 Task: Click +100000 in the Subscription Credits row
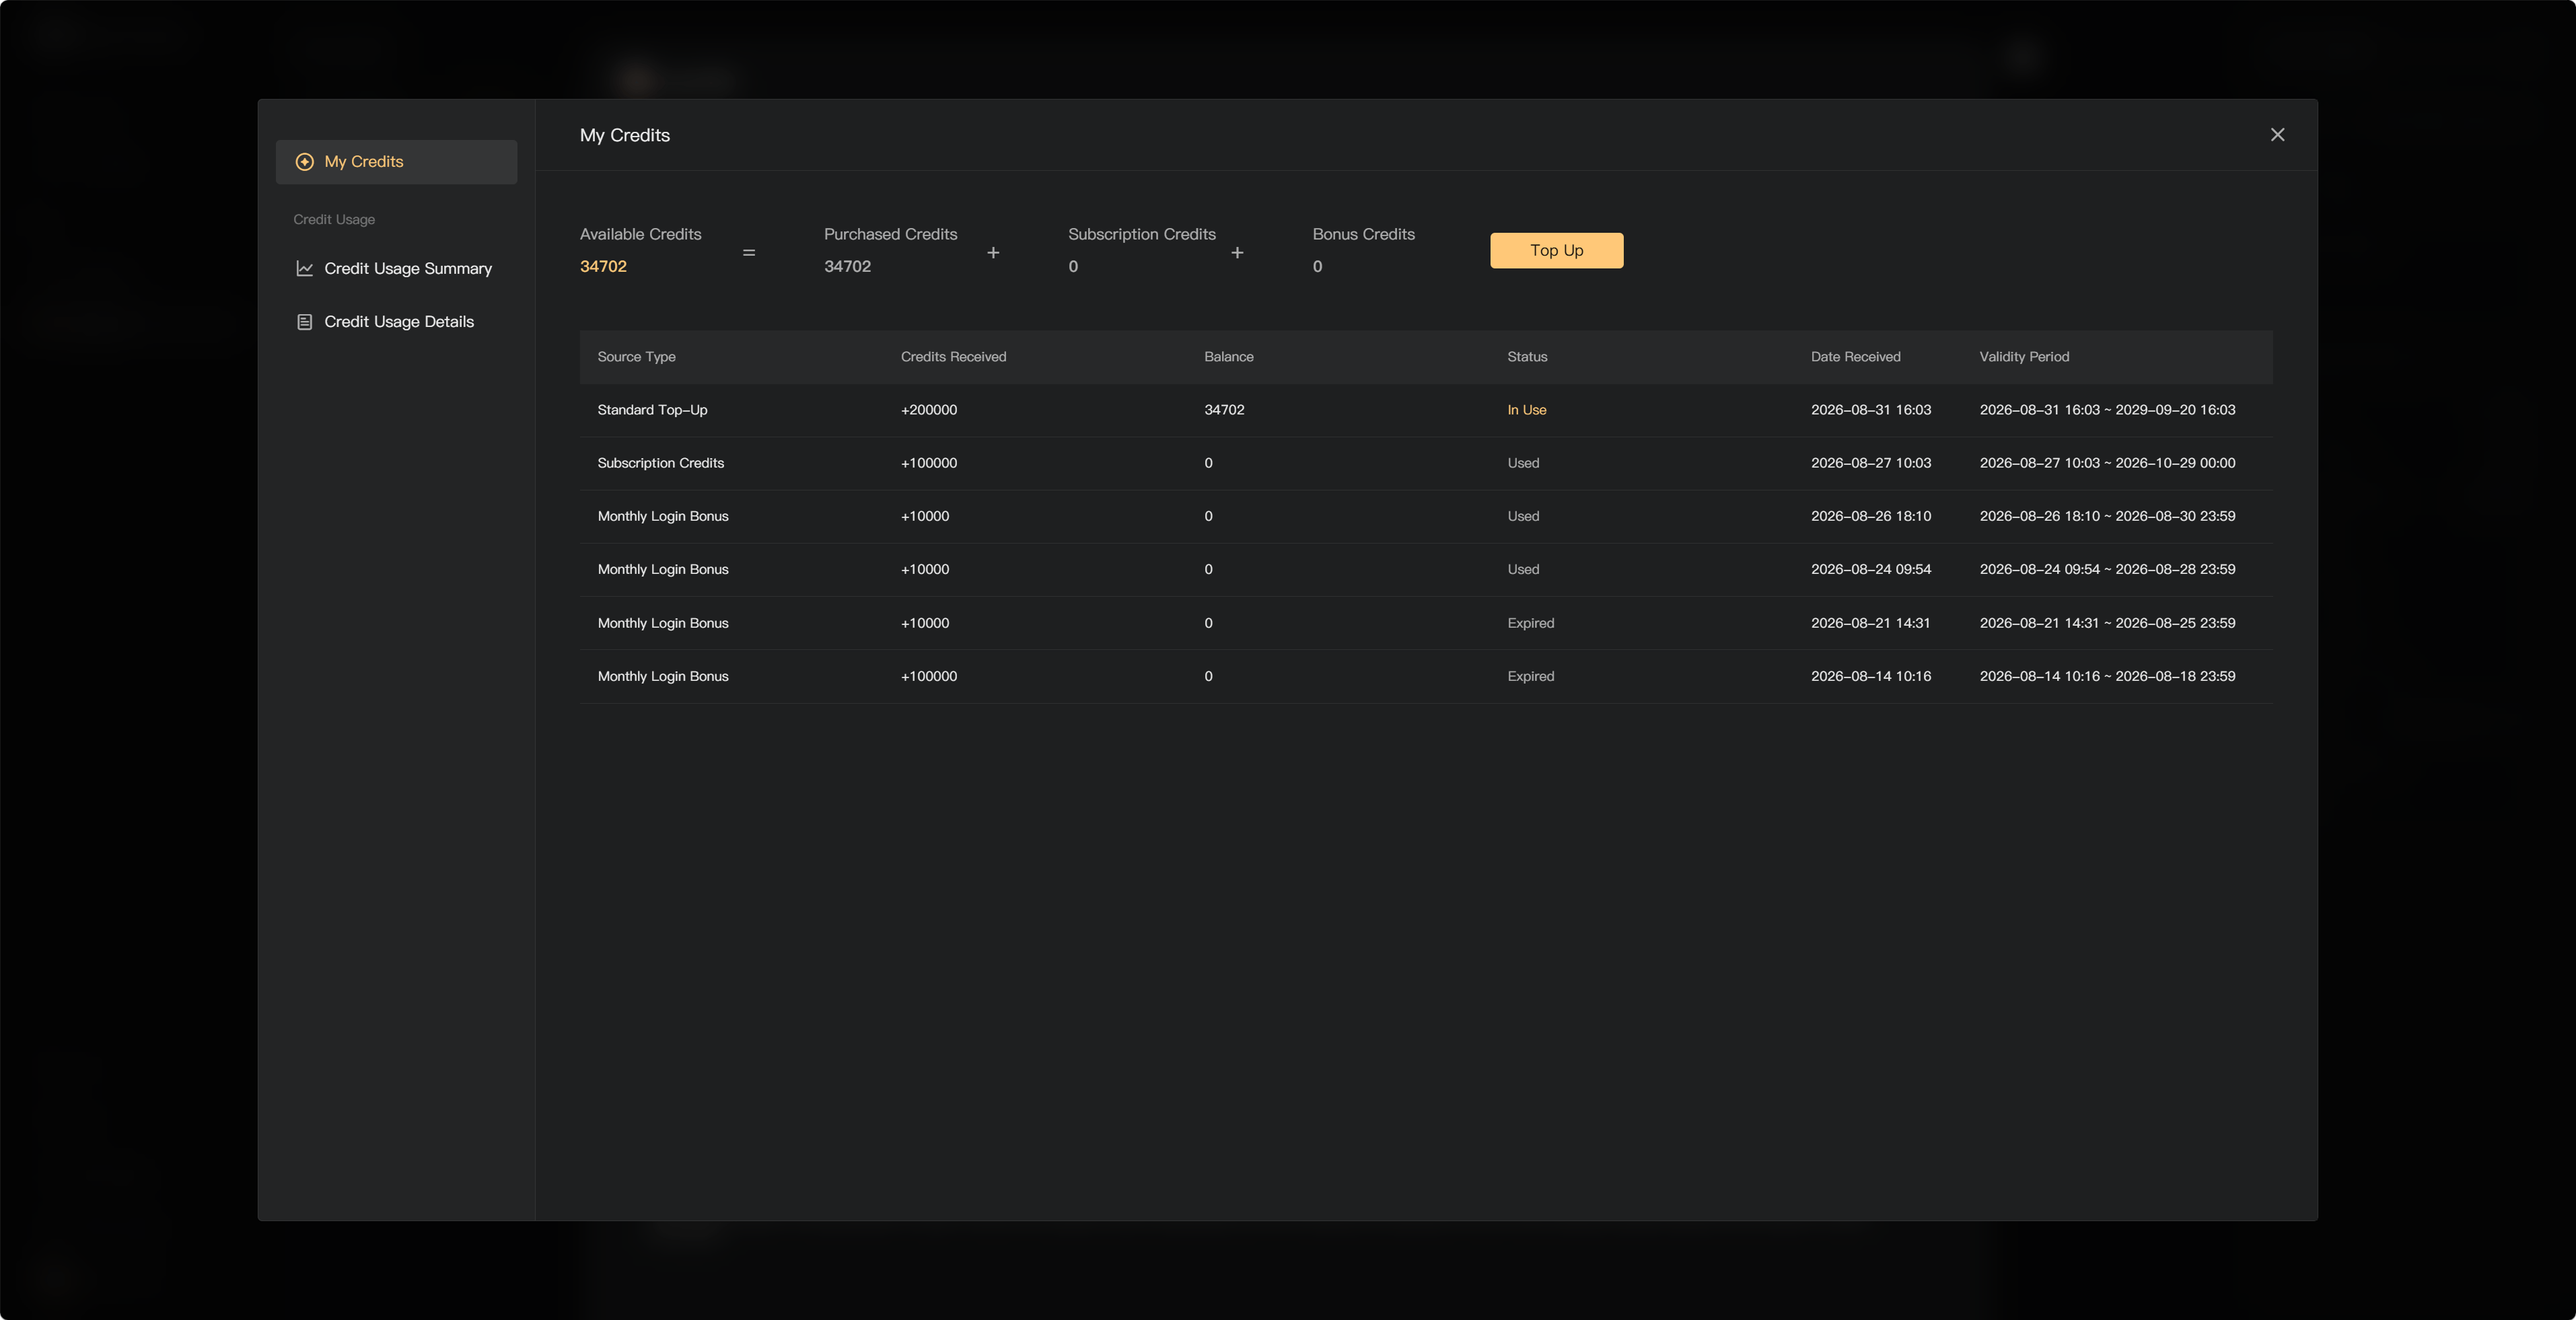coord(928,463)
